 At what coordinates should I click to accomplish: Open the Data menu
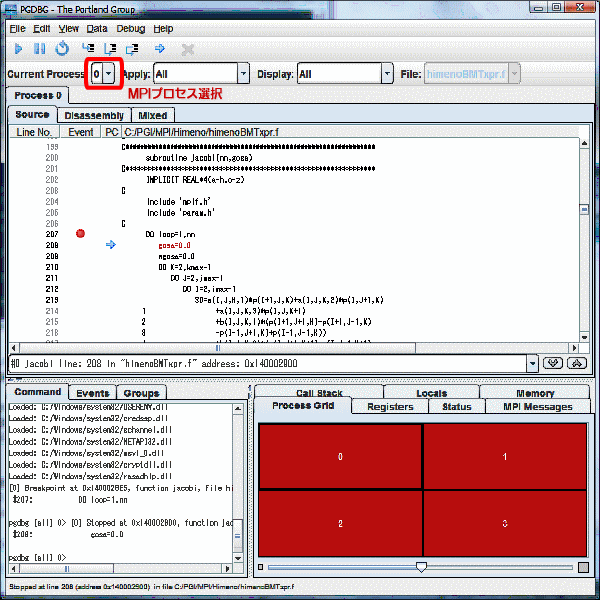point(97,29)
